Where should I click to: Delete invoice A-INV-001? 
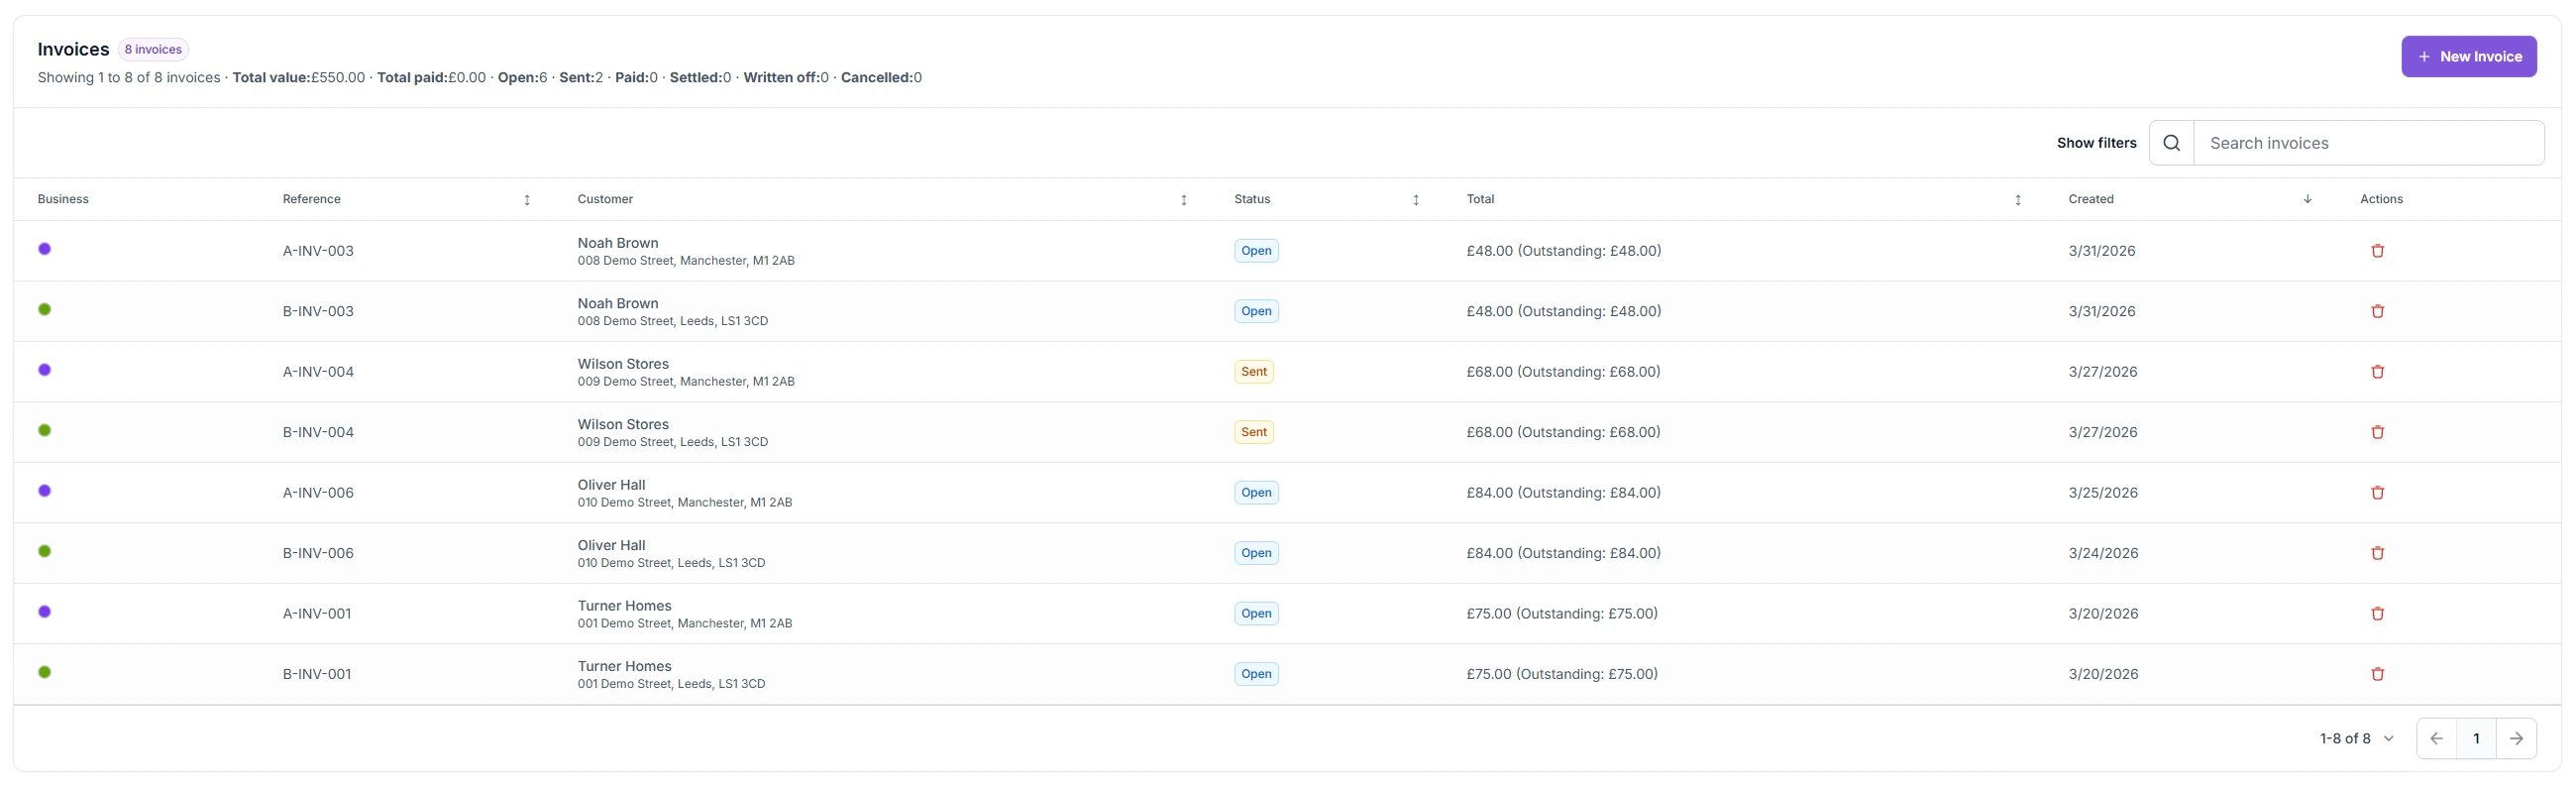2377,614
